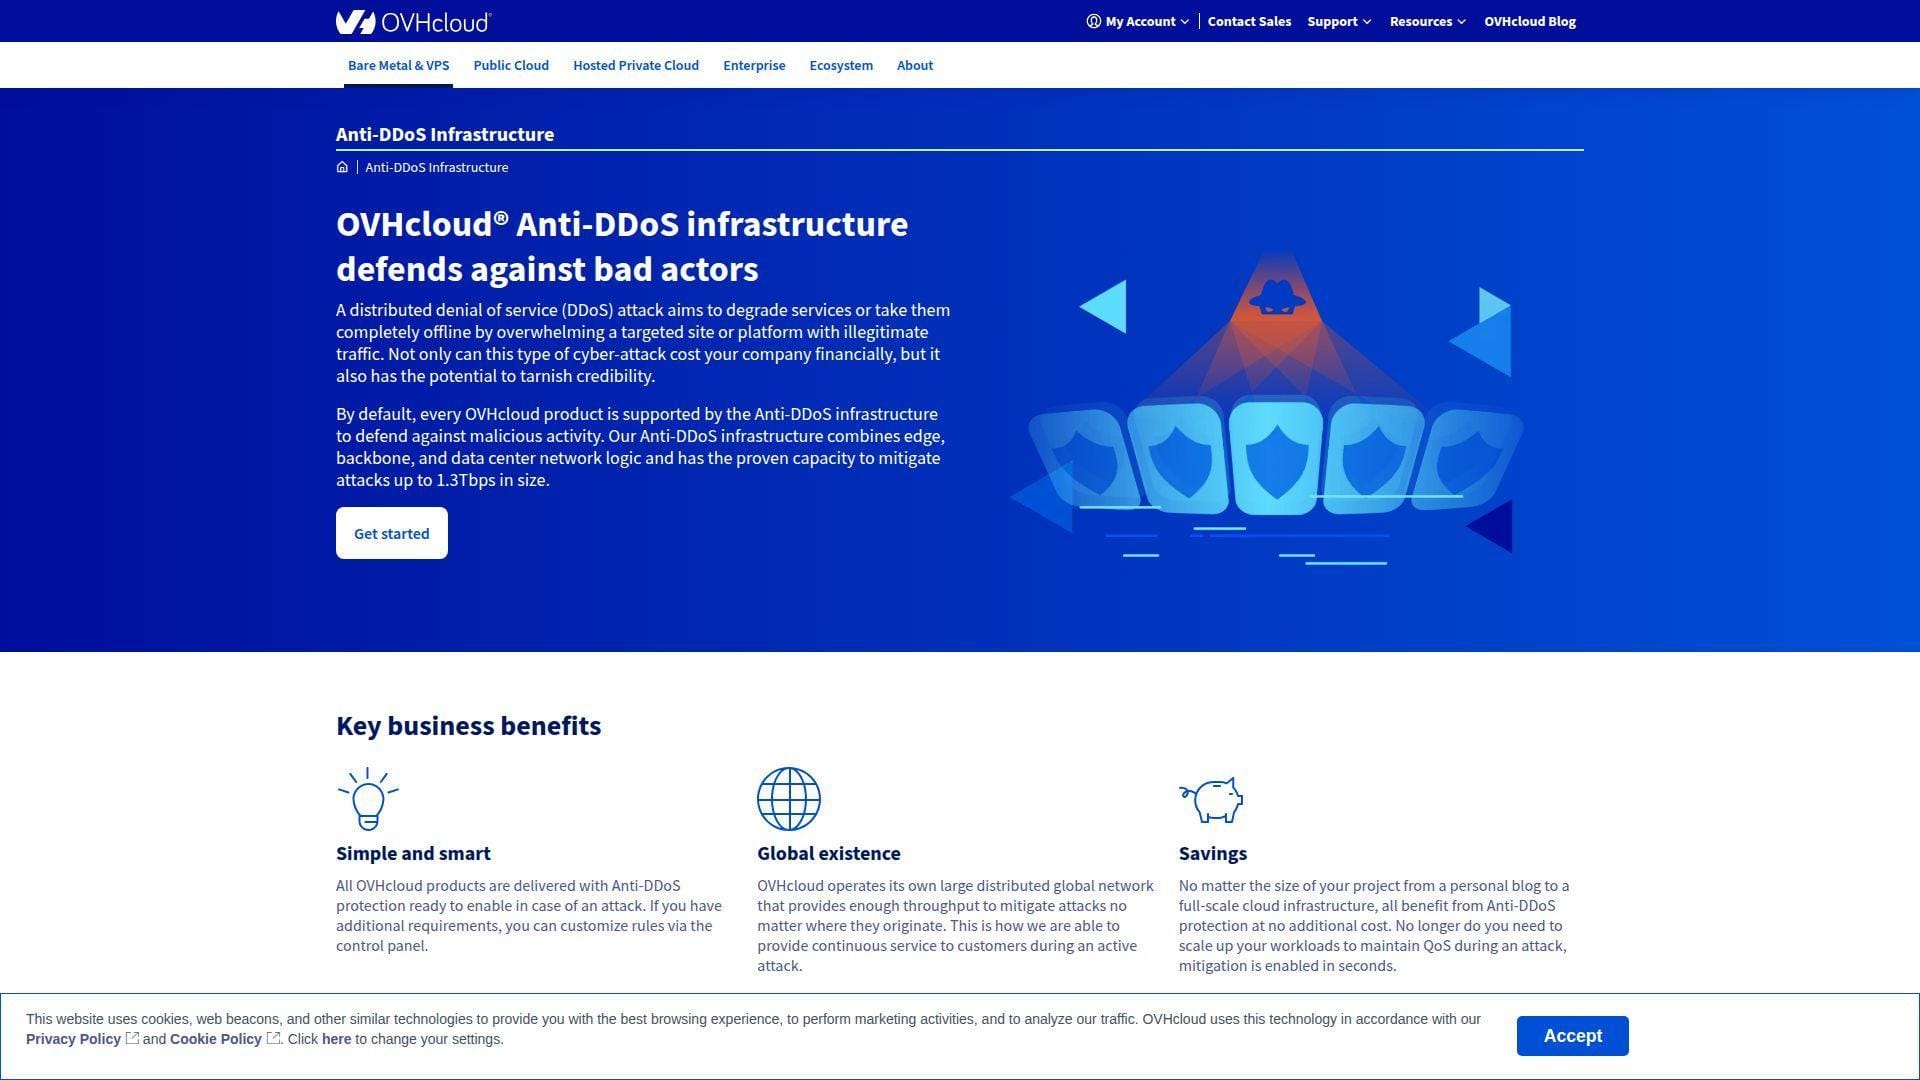The image size is (1920, 1080).
Task: Expand the My Account dropdown
Action: coord(1138,21)
